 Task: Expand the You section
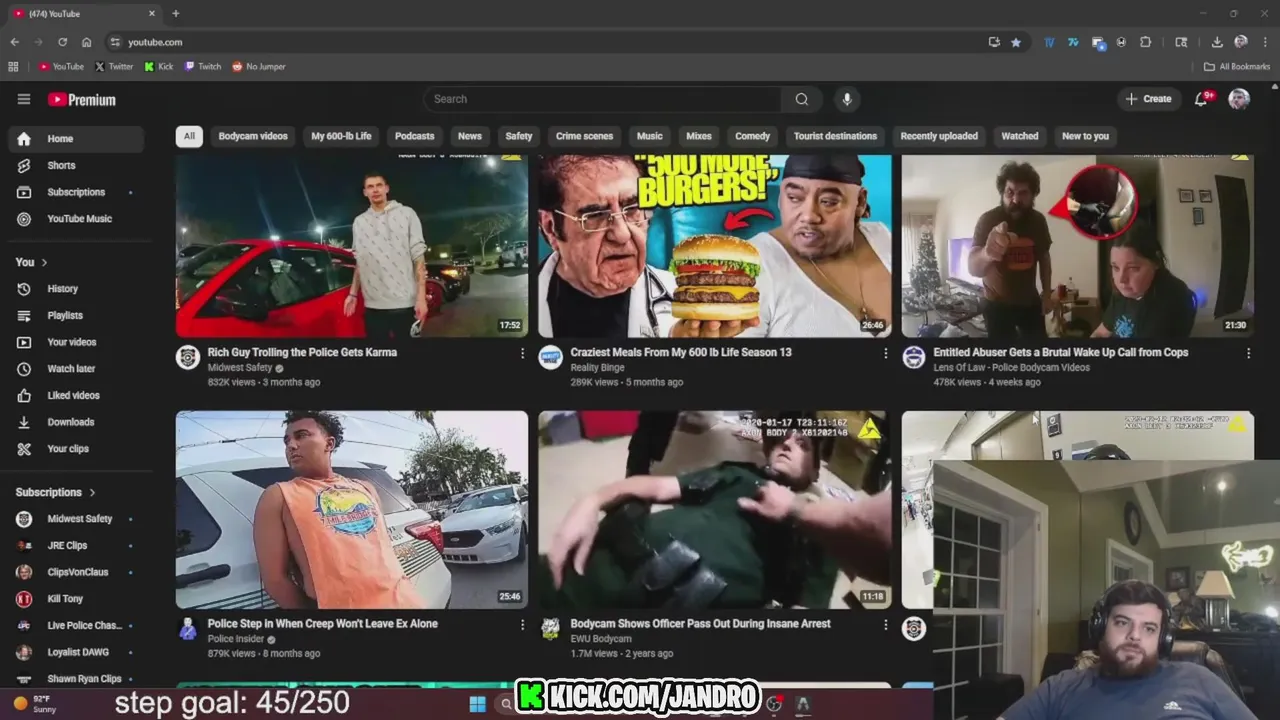click(31, 262)
